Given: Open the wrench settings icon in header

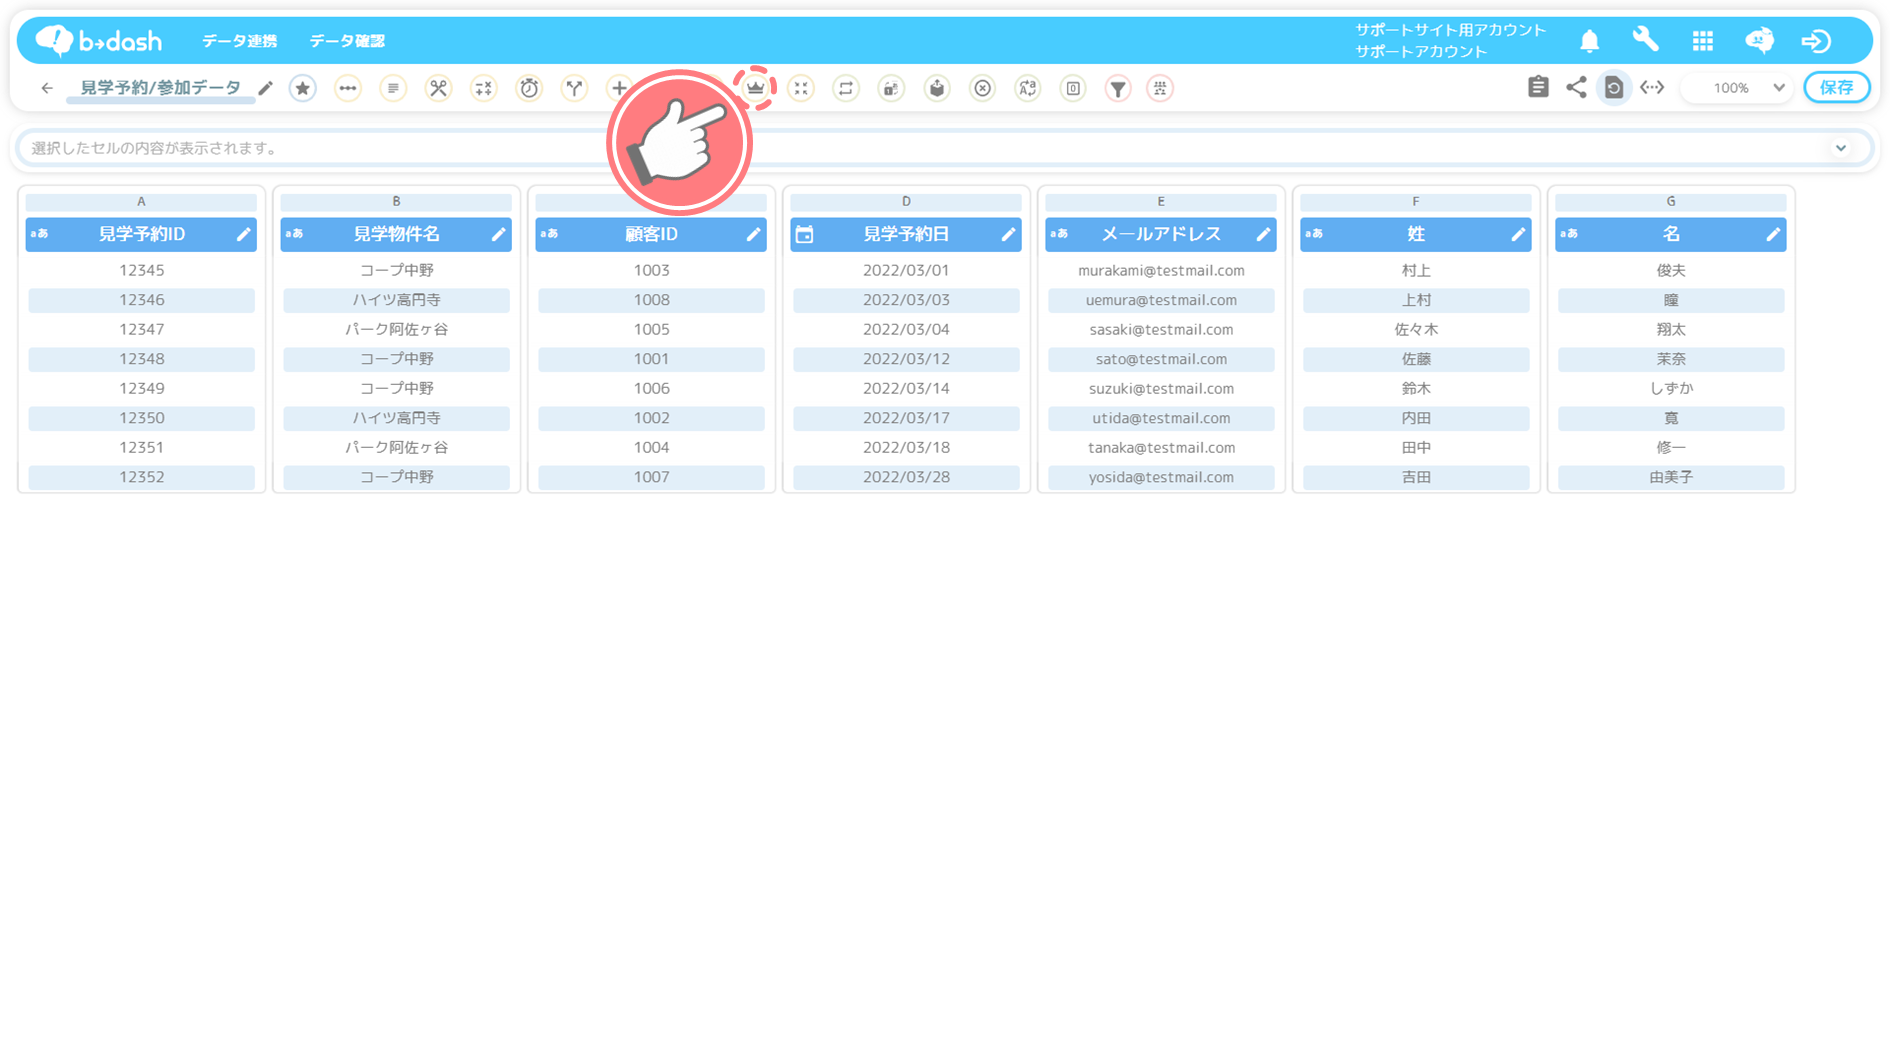Looking at the screenshot, I should coord(1645,40).
